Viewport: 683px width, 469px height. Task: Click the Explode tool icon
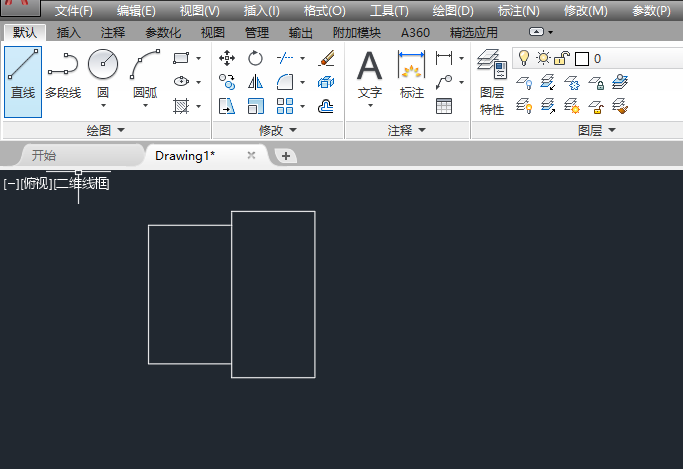point(326,82)
